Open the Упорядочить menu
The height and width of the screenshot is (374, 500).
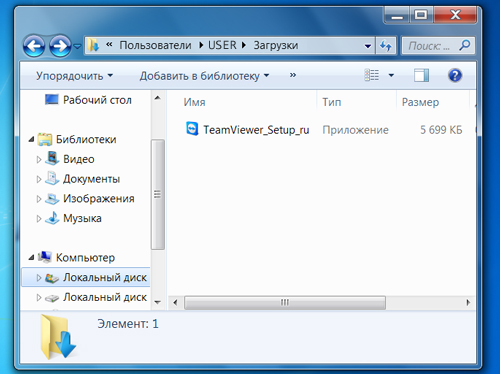coord(75,76)
